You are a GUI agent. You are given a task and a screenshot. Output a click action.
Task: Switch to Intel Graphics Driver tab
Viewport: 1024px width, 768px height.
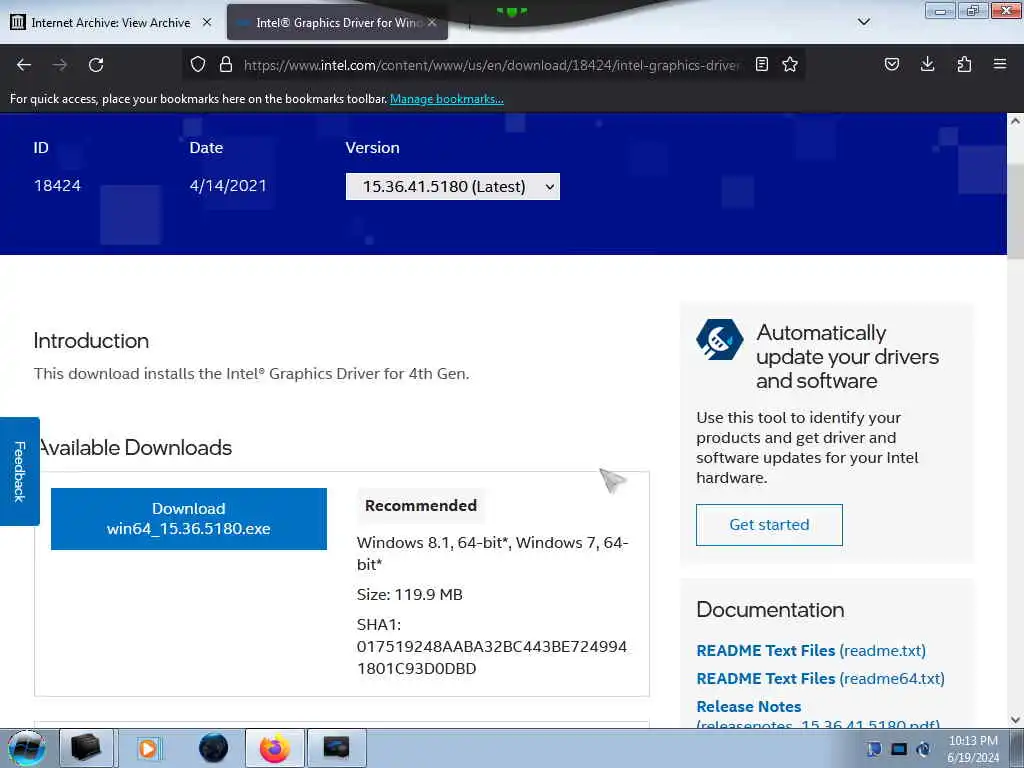click(338, 22)
